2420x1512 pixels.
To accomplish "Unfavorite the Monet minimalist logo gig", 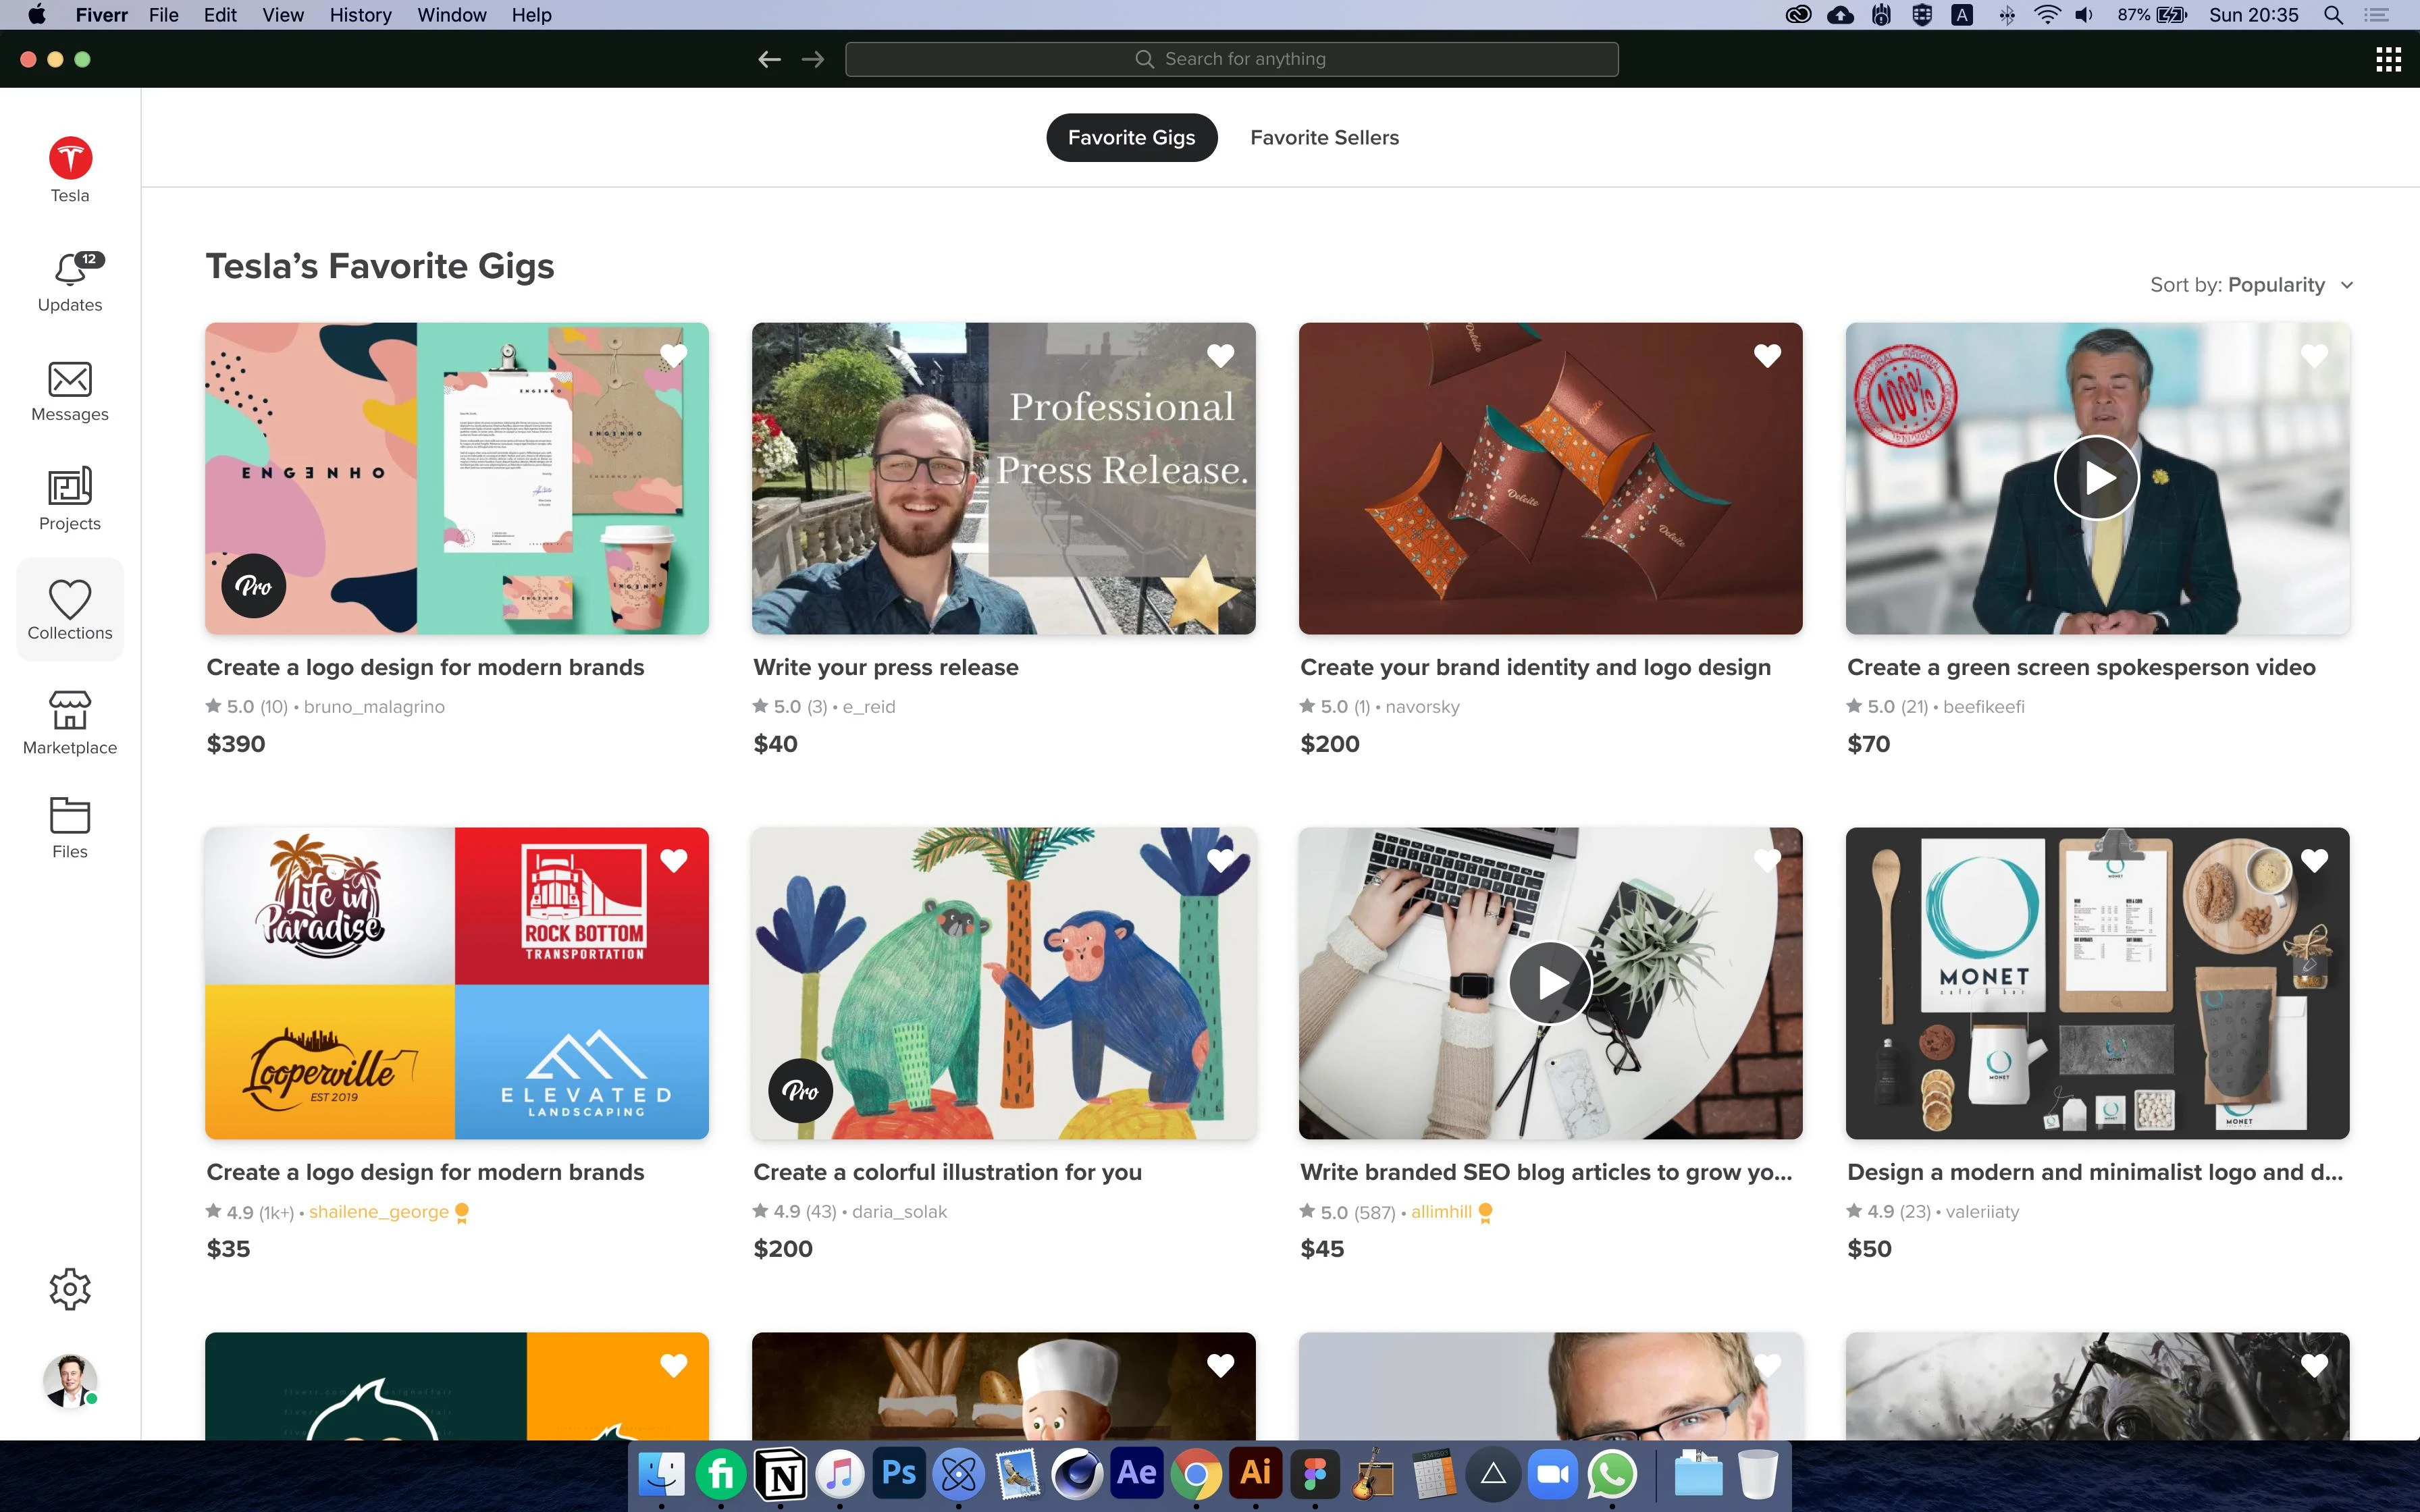I will pyautogui.click(x=2314, y=860).
